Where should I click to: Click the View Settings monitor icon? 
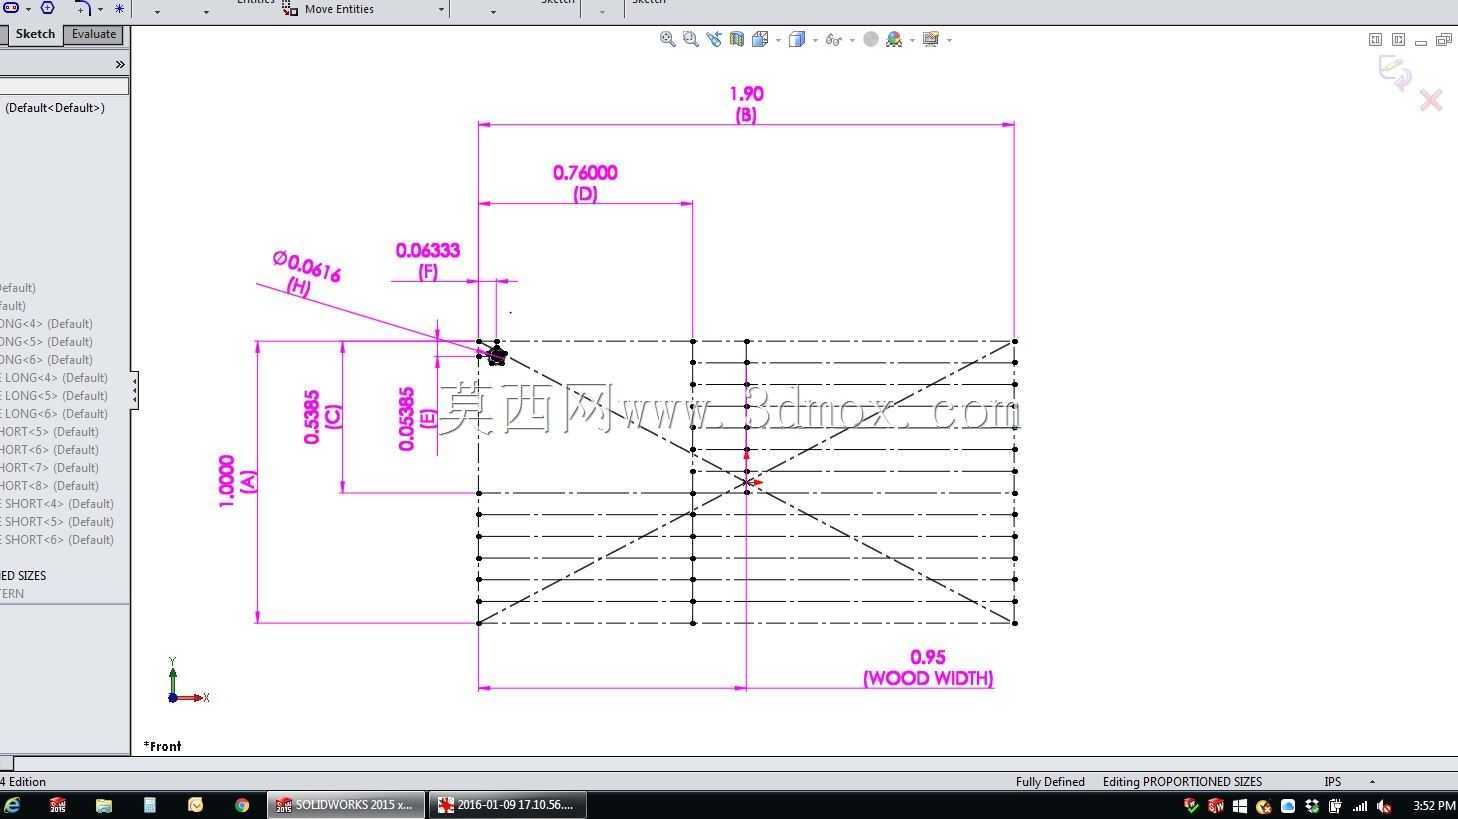coord(931,39)
